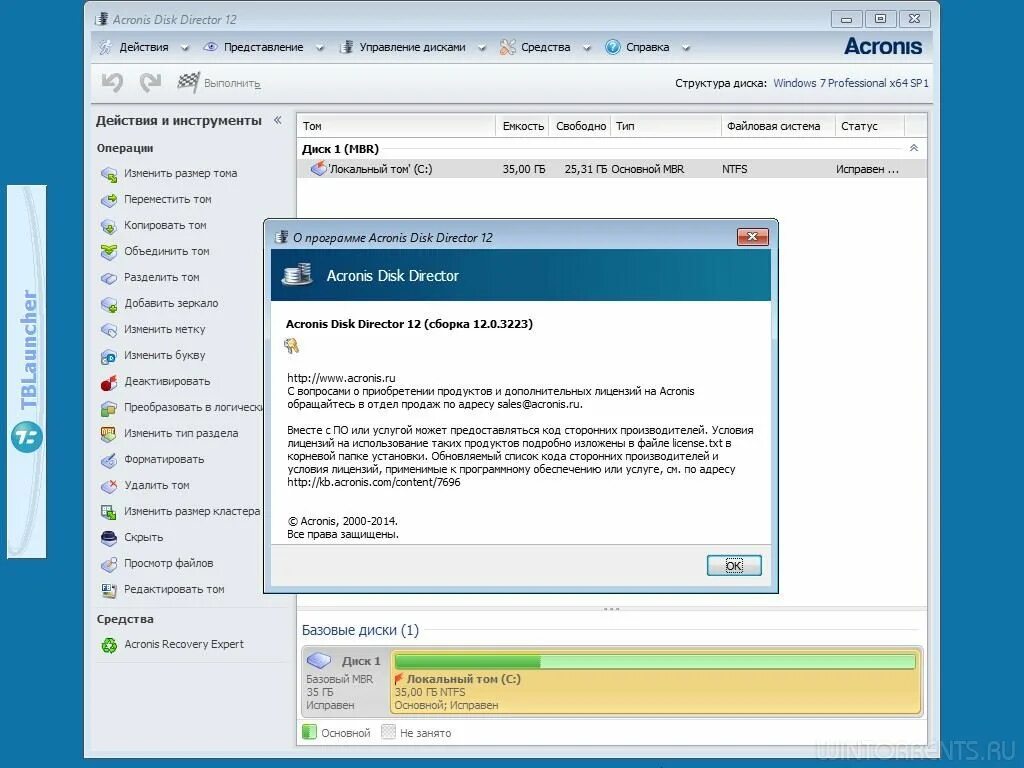Screen dimensions: 1024x768
Task: Click the Acronis Recovery Expert label
Action: tap(184, 644)
